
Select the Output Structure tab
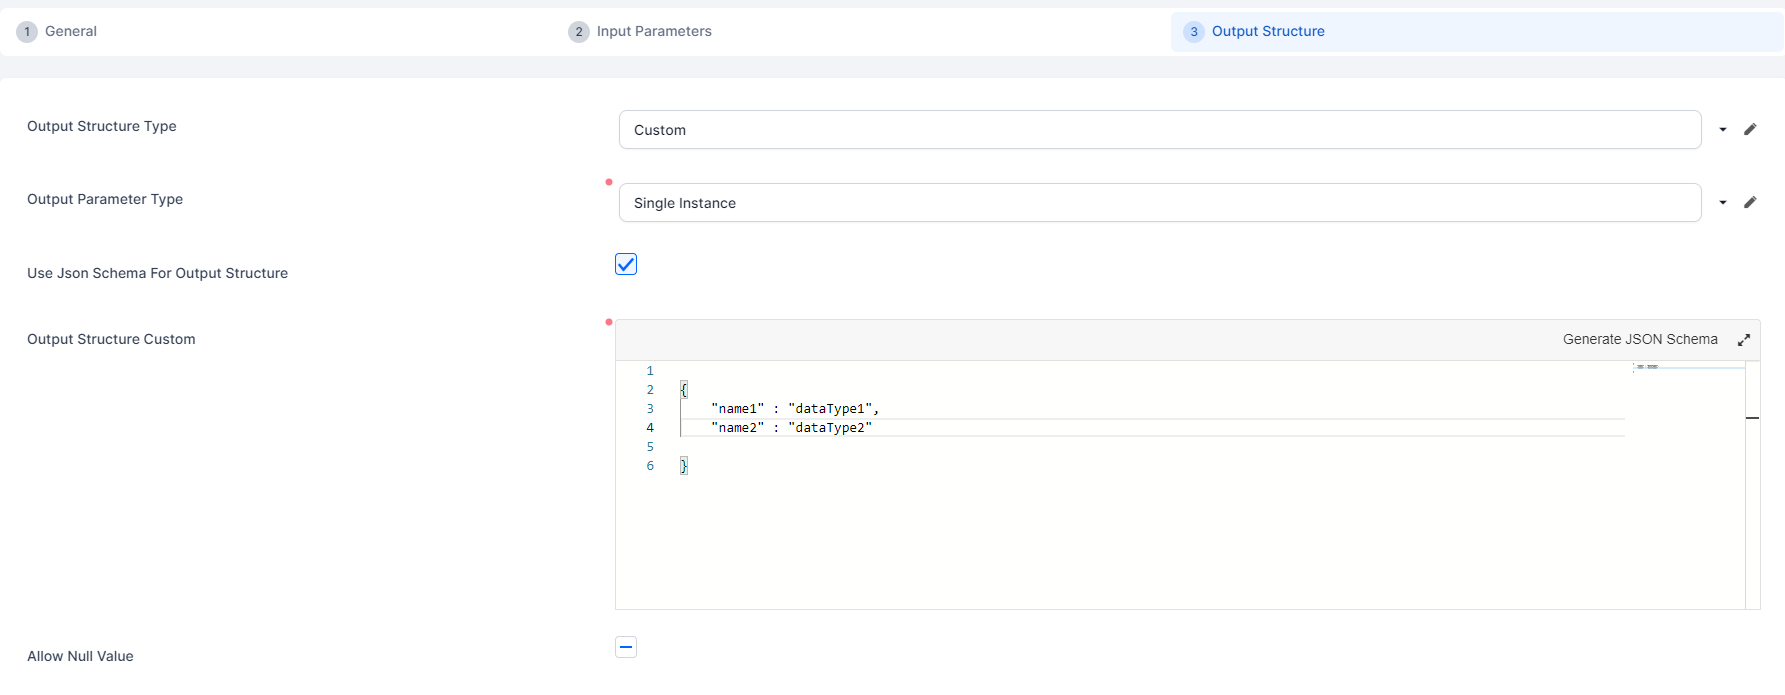(x=1267, y=31)
